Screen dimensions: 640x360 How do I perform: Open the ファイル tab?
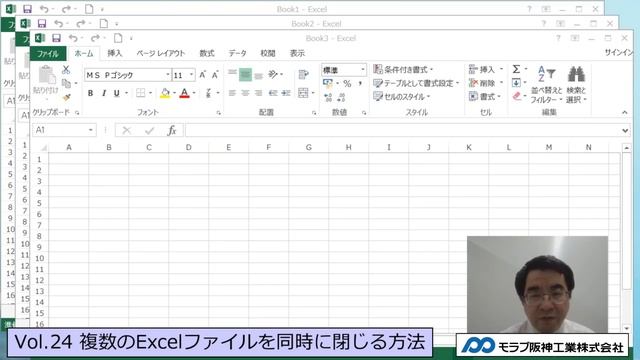point(48,53)
